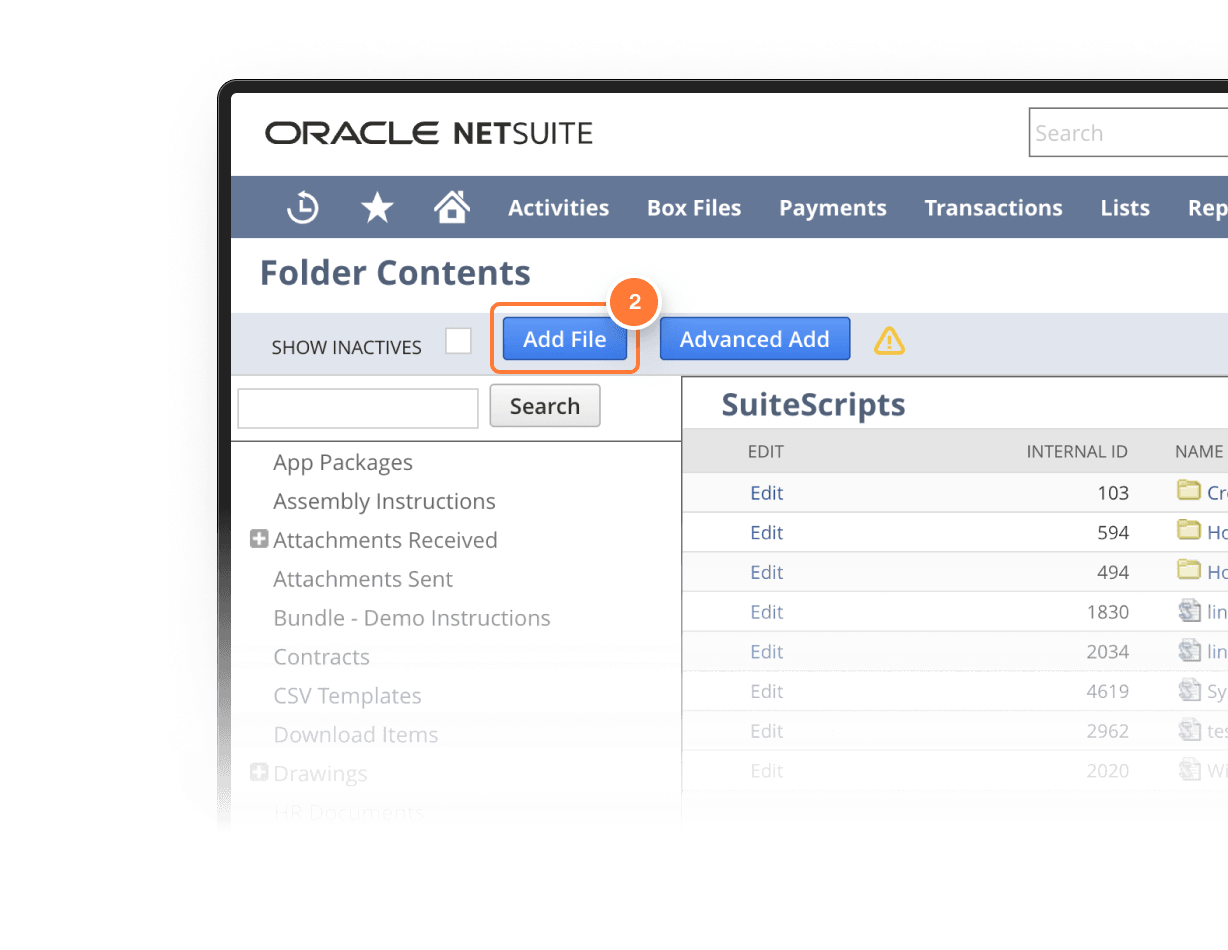Click the SuiteScripts folder heading

tap(814, 404)
